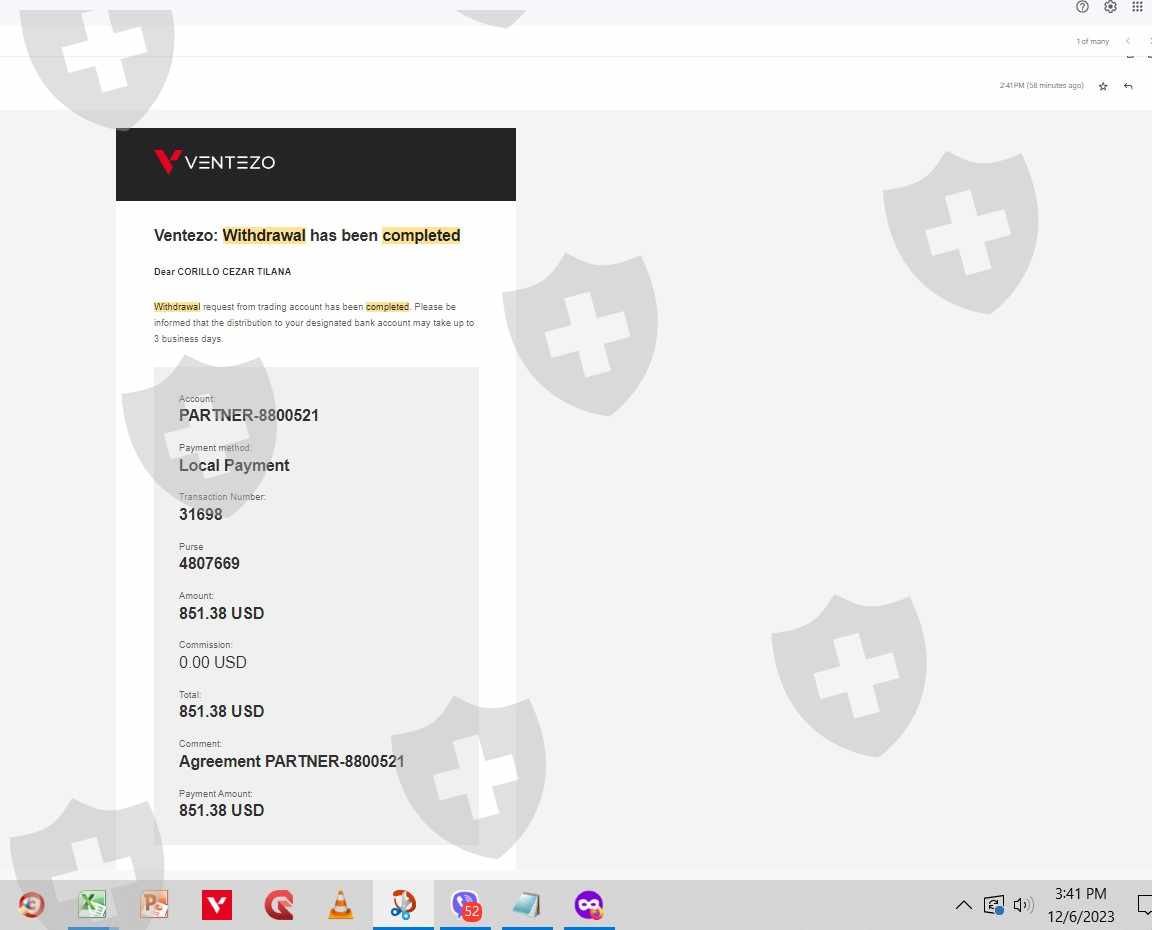Click the highlighted 'Withdrawal' word in body paragraph

[x=176, y=306]
